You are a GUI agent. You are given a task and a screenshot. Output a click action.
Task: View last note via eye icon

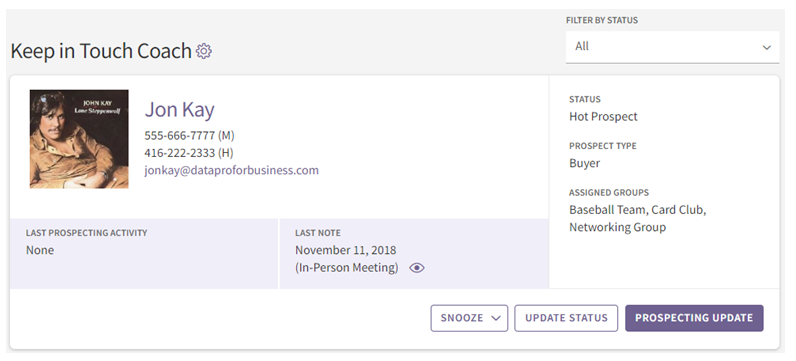click(x=417, y=268)
